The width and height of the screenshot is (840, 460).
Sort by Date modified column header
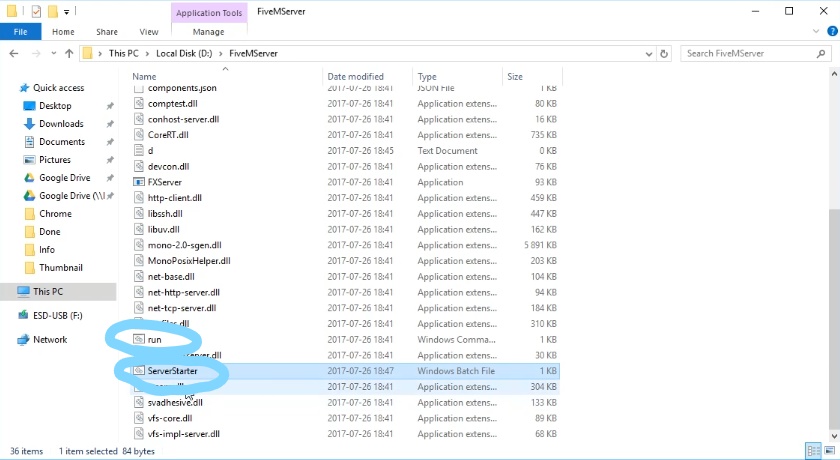pos(355,77)
